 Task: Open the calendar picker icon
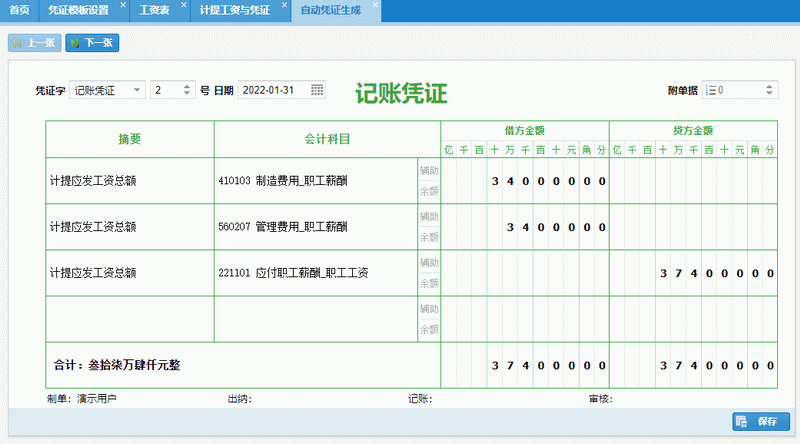[x=317, y=90]
